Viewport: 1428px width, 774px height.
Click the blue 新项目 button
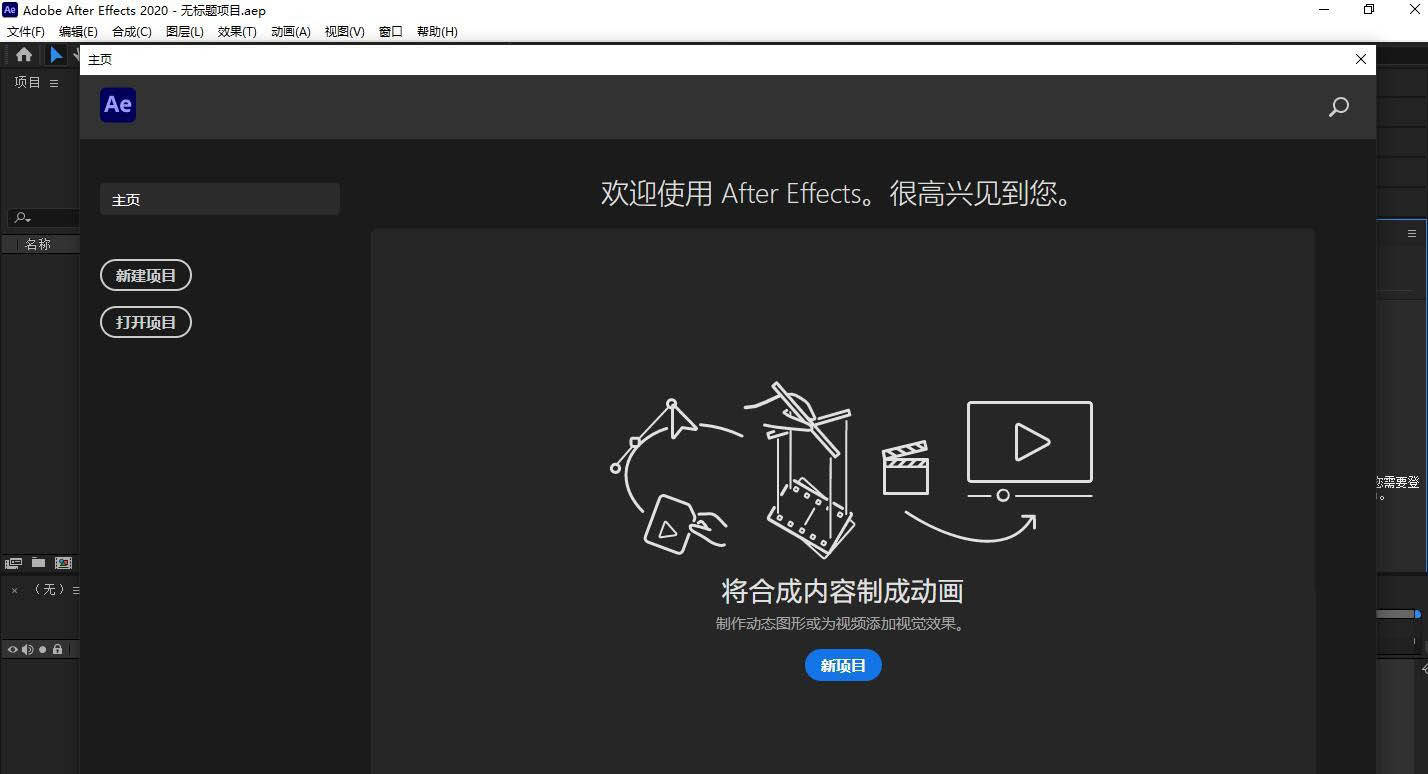(x=843, y=665)
